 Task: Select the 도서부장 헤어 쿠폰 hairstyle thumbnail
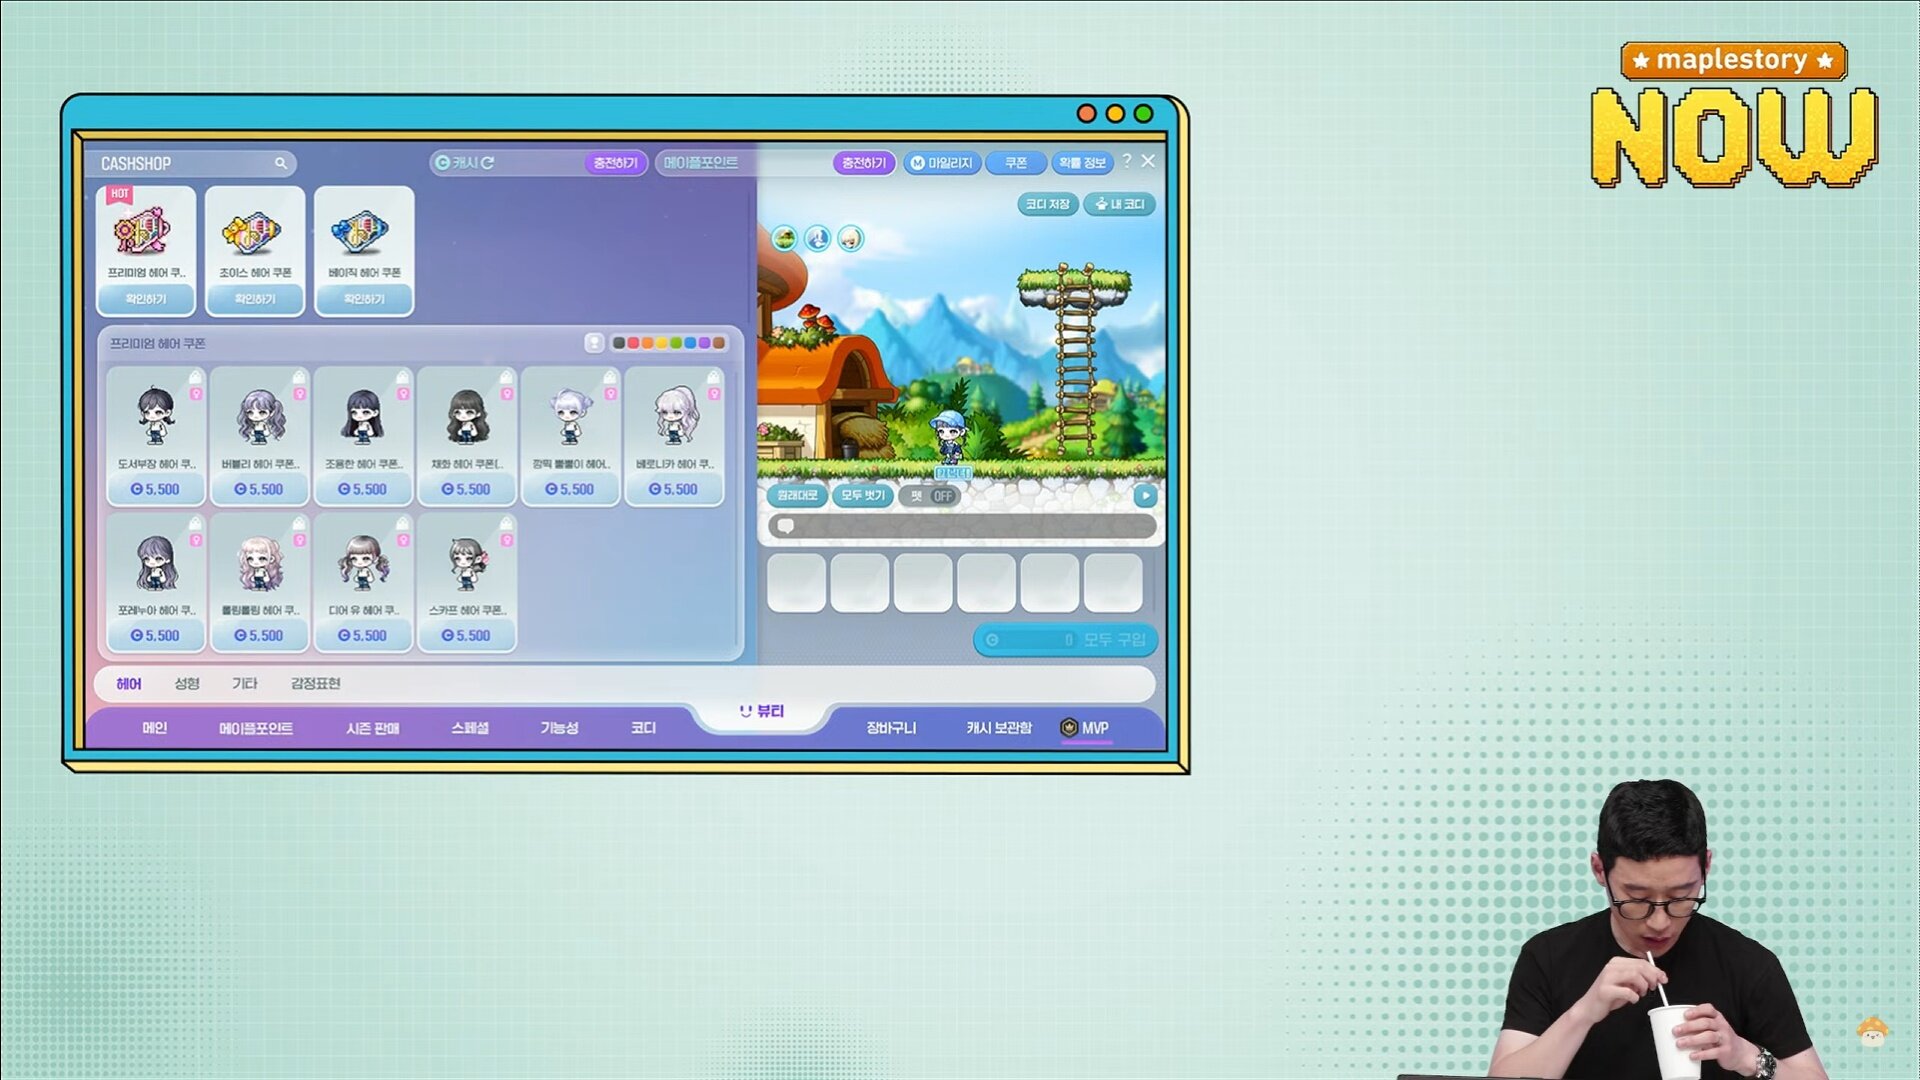(x=156, y=415)
